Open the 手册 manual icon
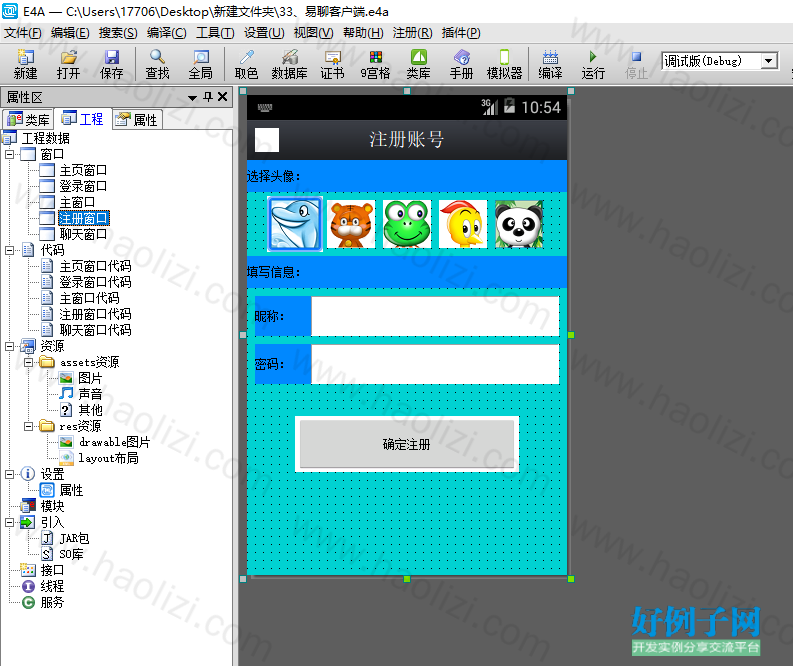The width and height of the screenshot is (793, 666). (462, 64)
